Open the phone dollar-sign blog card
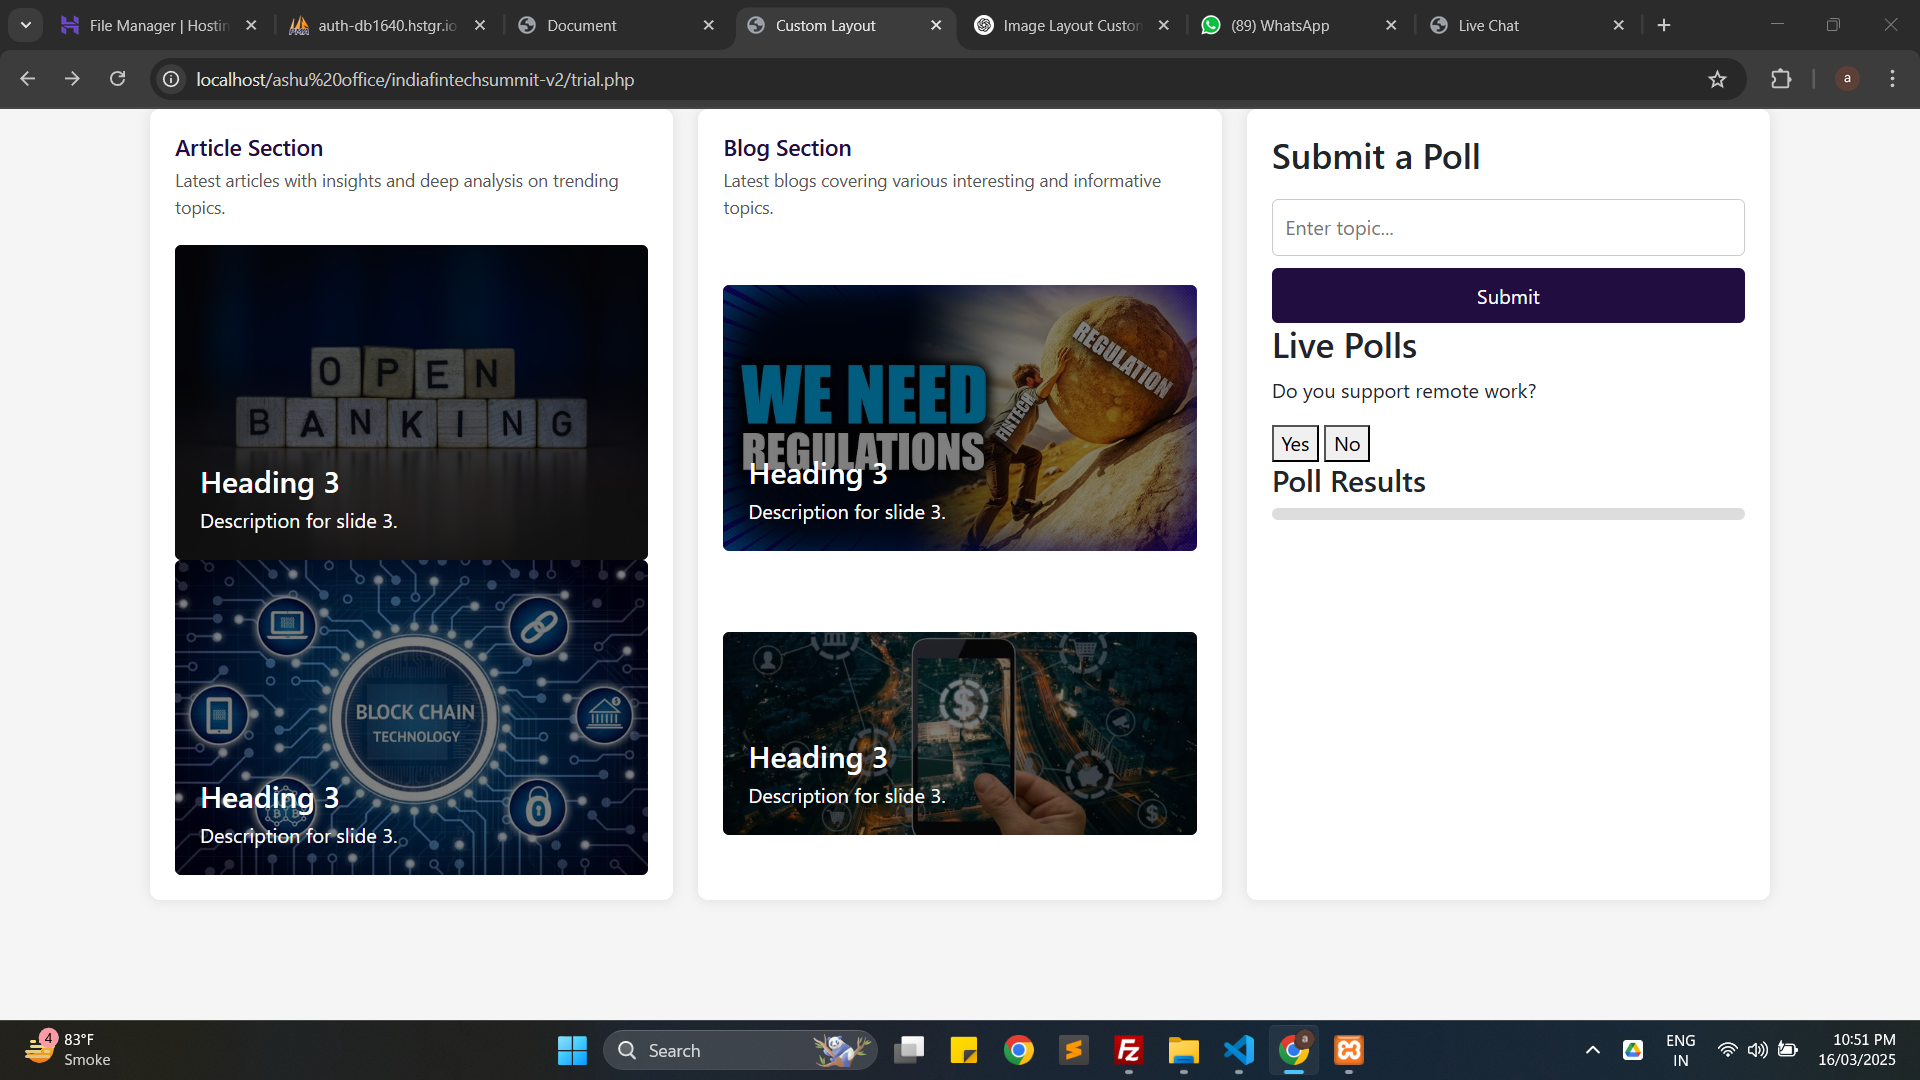This screenshot has height=1080, width=1920. pyautogui.click(x=960, y=733)
